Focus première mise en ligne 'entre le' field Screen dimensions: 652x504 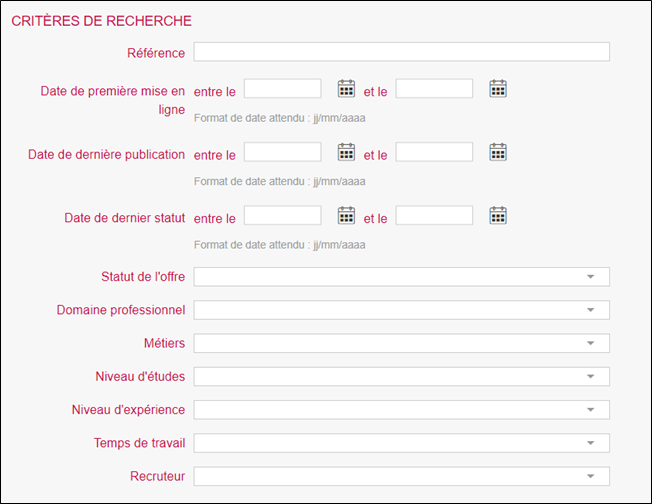pyautogui.click(x=282, y=89)
